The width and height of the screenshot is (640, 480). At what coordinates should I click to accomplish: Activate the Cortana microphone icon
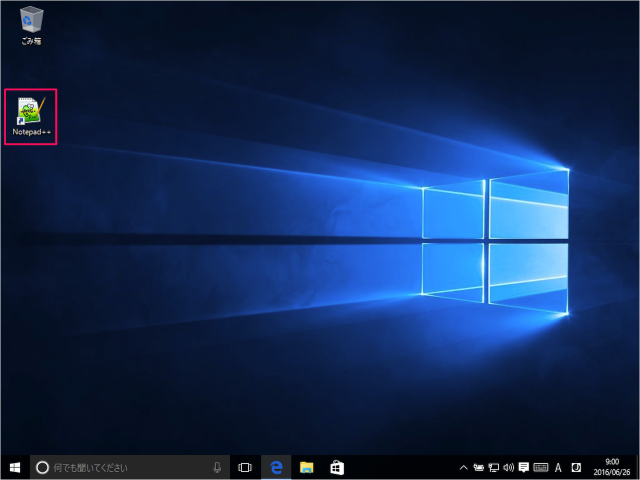tap(217, 467)
